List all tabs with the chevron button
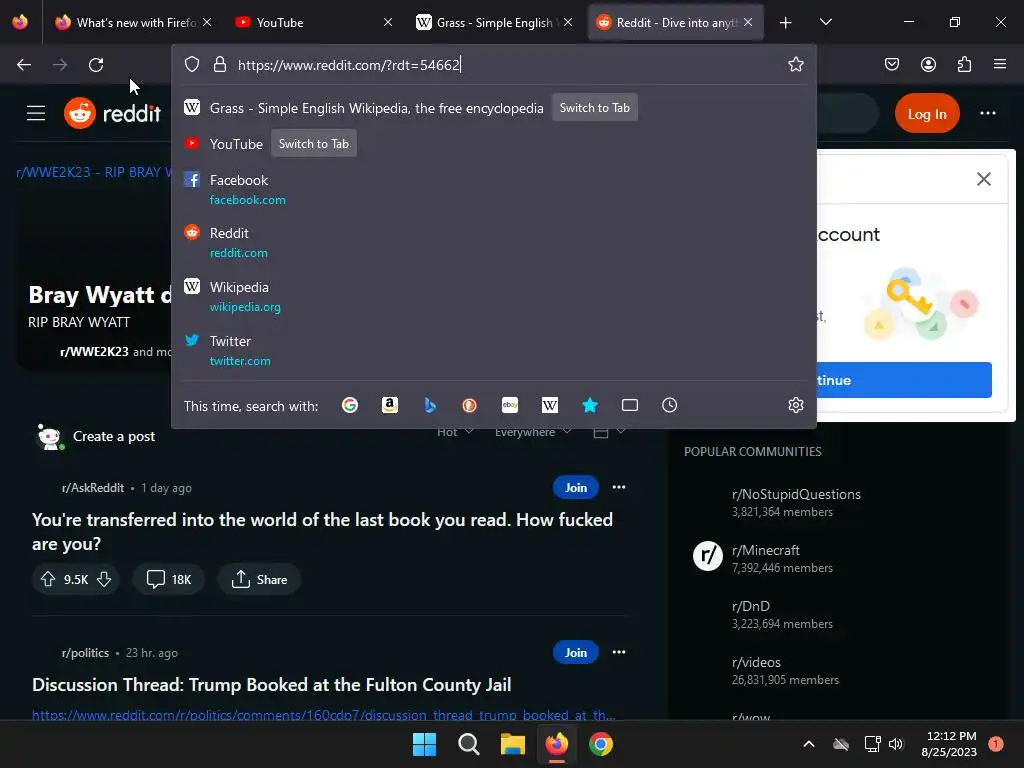Image resolution: width=1024 pixels, height=768 pixels. click(825, 22)
